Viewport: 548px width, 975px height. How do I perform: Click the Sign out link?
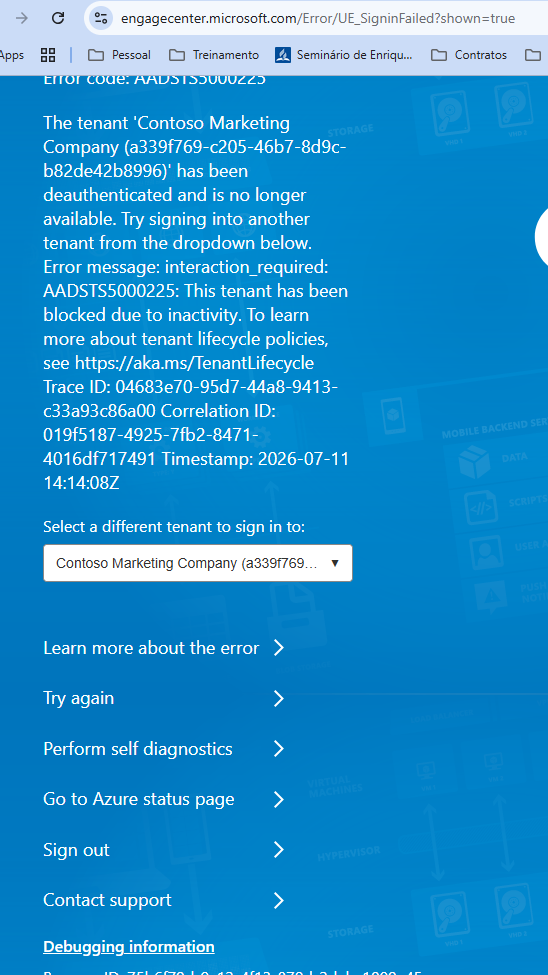click(x=77, y=850)
